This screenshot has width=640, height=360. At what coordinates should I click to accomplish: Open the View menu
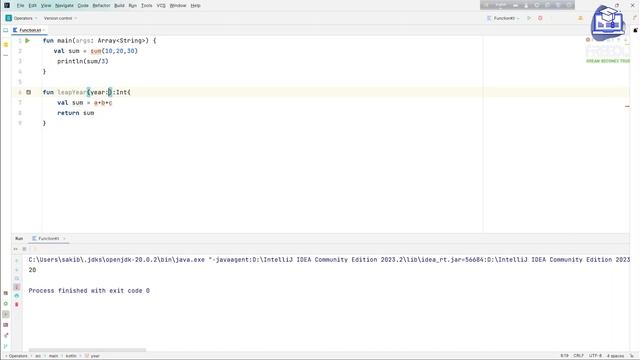coord(46,6)
